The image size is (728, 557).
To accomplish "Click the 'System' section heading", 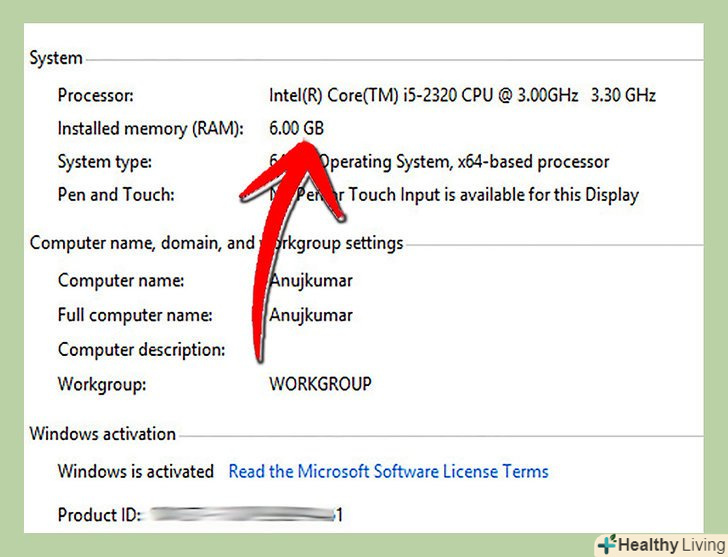I will [x=56, y=58].
